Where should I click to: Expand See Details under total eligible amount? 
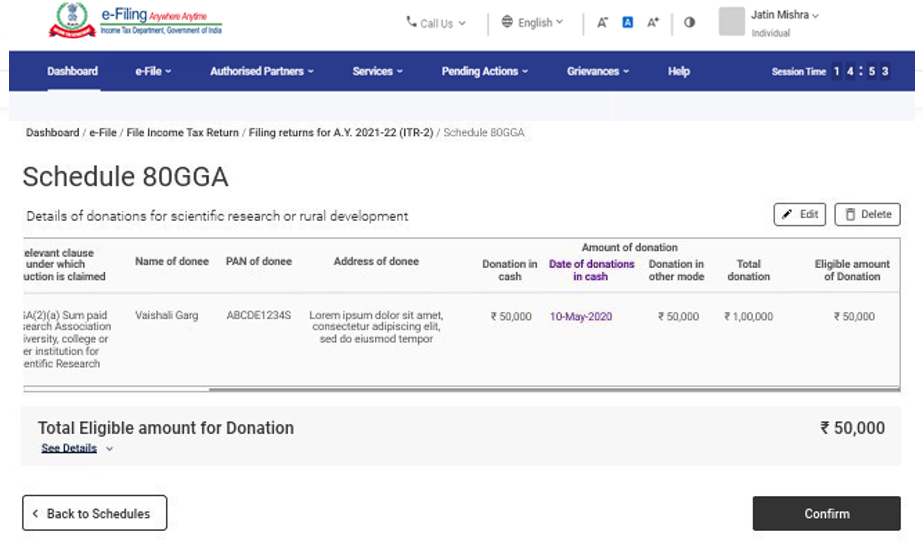point(77,449)
